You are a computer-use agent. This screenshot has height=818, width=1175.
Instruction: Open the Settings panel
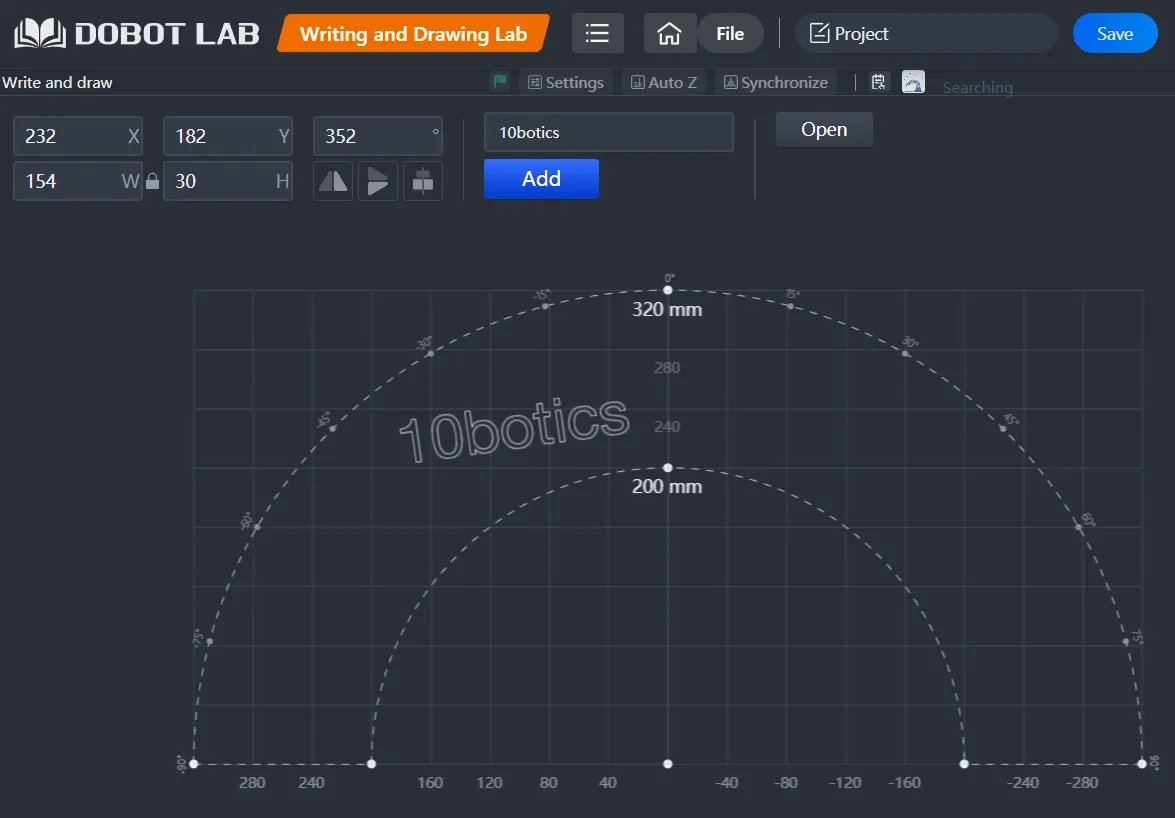pos(566,82)
